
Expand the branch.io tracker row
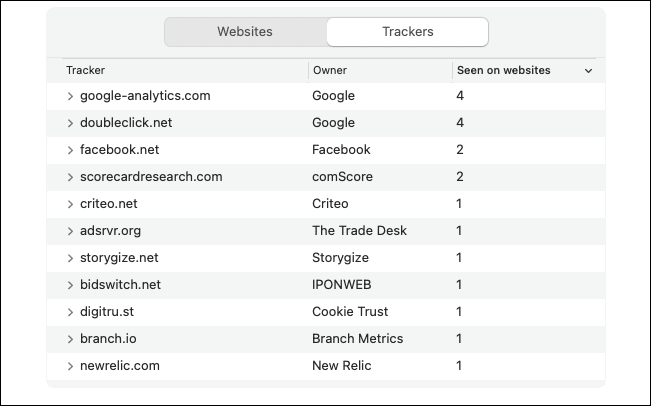point(70,339)
